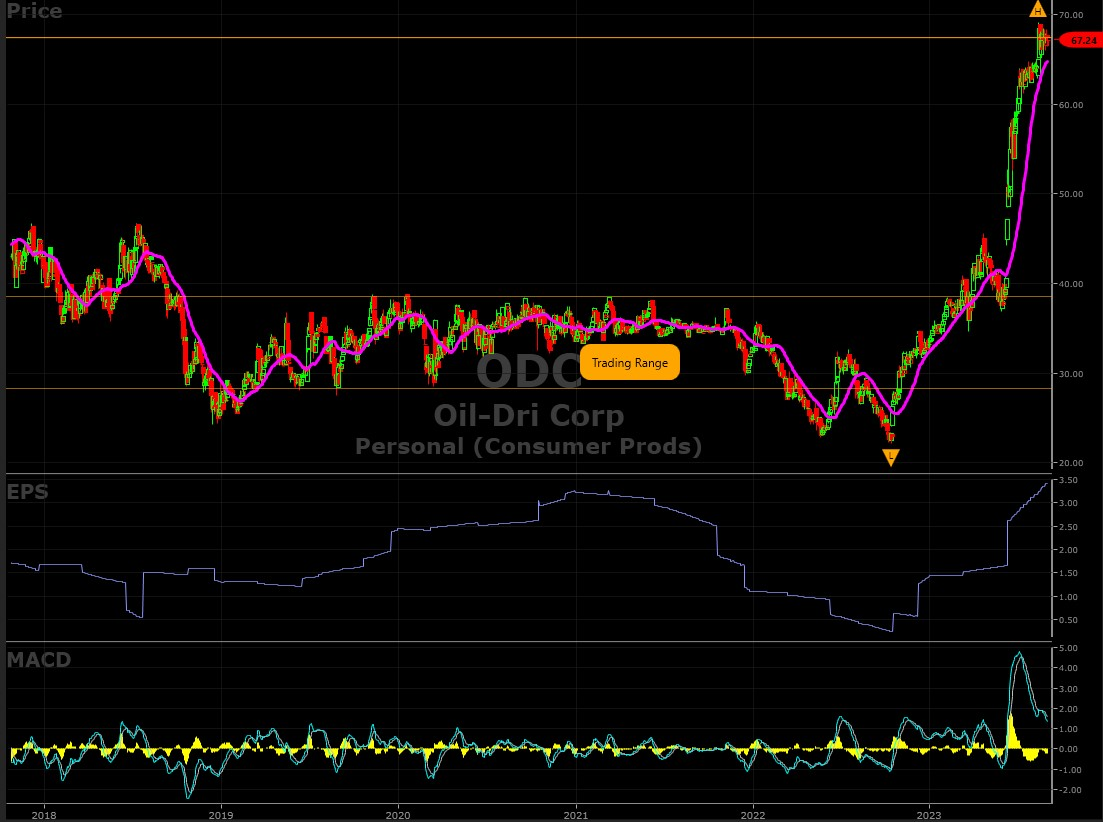
Task: Click the orange H high marker triangle
Action: 1038,10
